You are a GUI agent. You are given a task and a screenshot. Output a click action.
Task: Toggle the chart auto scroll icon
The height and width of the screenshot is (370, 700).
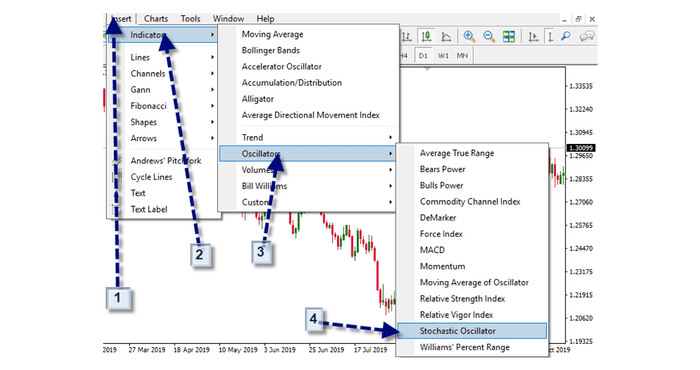(533, 37)
